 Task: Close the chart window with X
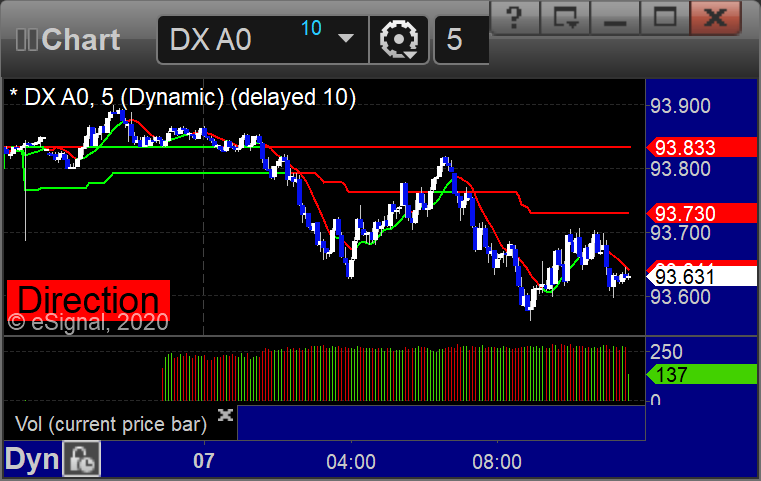(x=715, y=18)
